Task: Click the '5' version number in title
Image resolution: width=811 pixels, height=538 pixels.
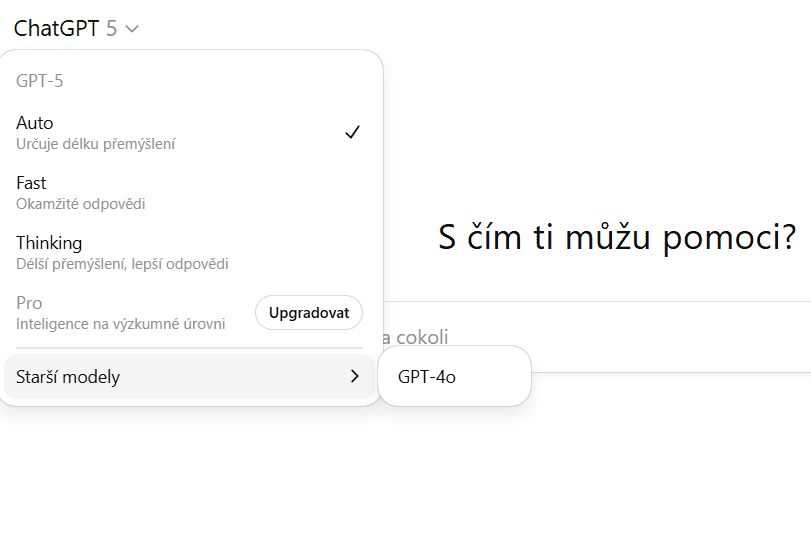Action: (111, 28)
